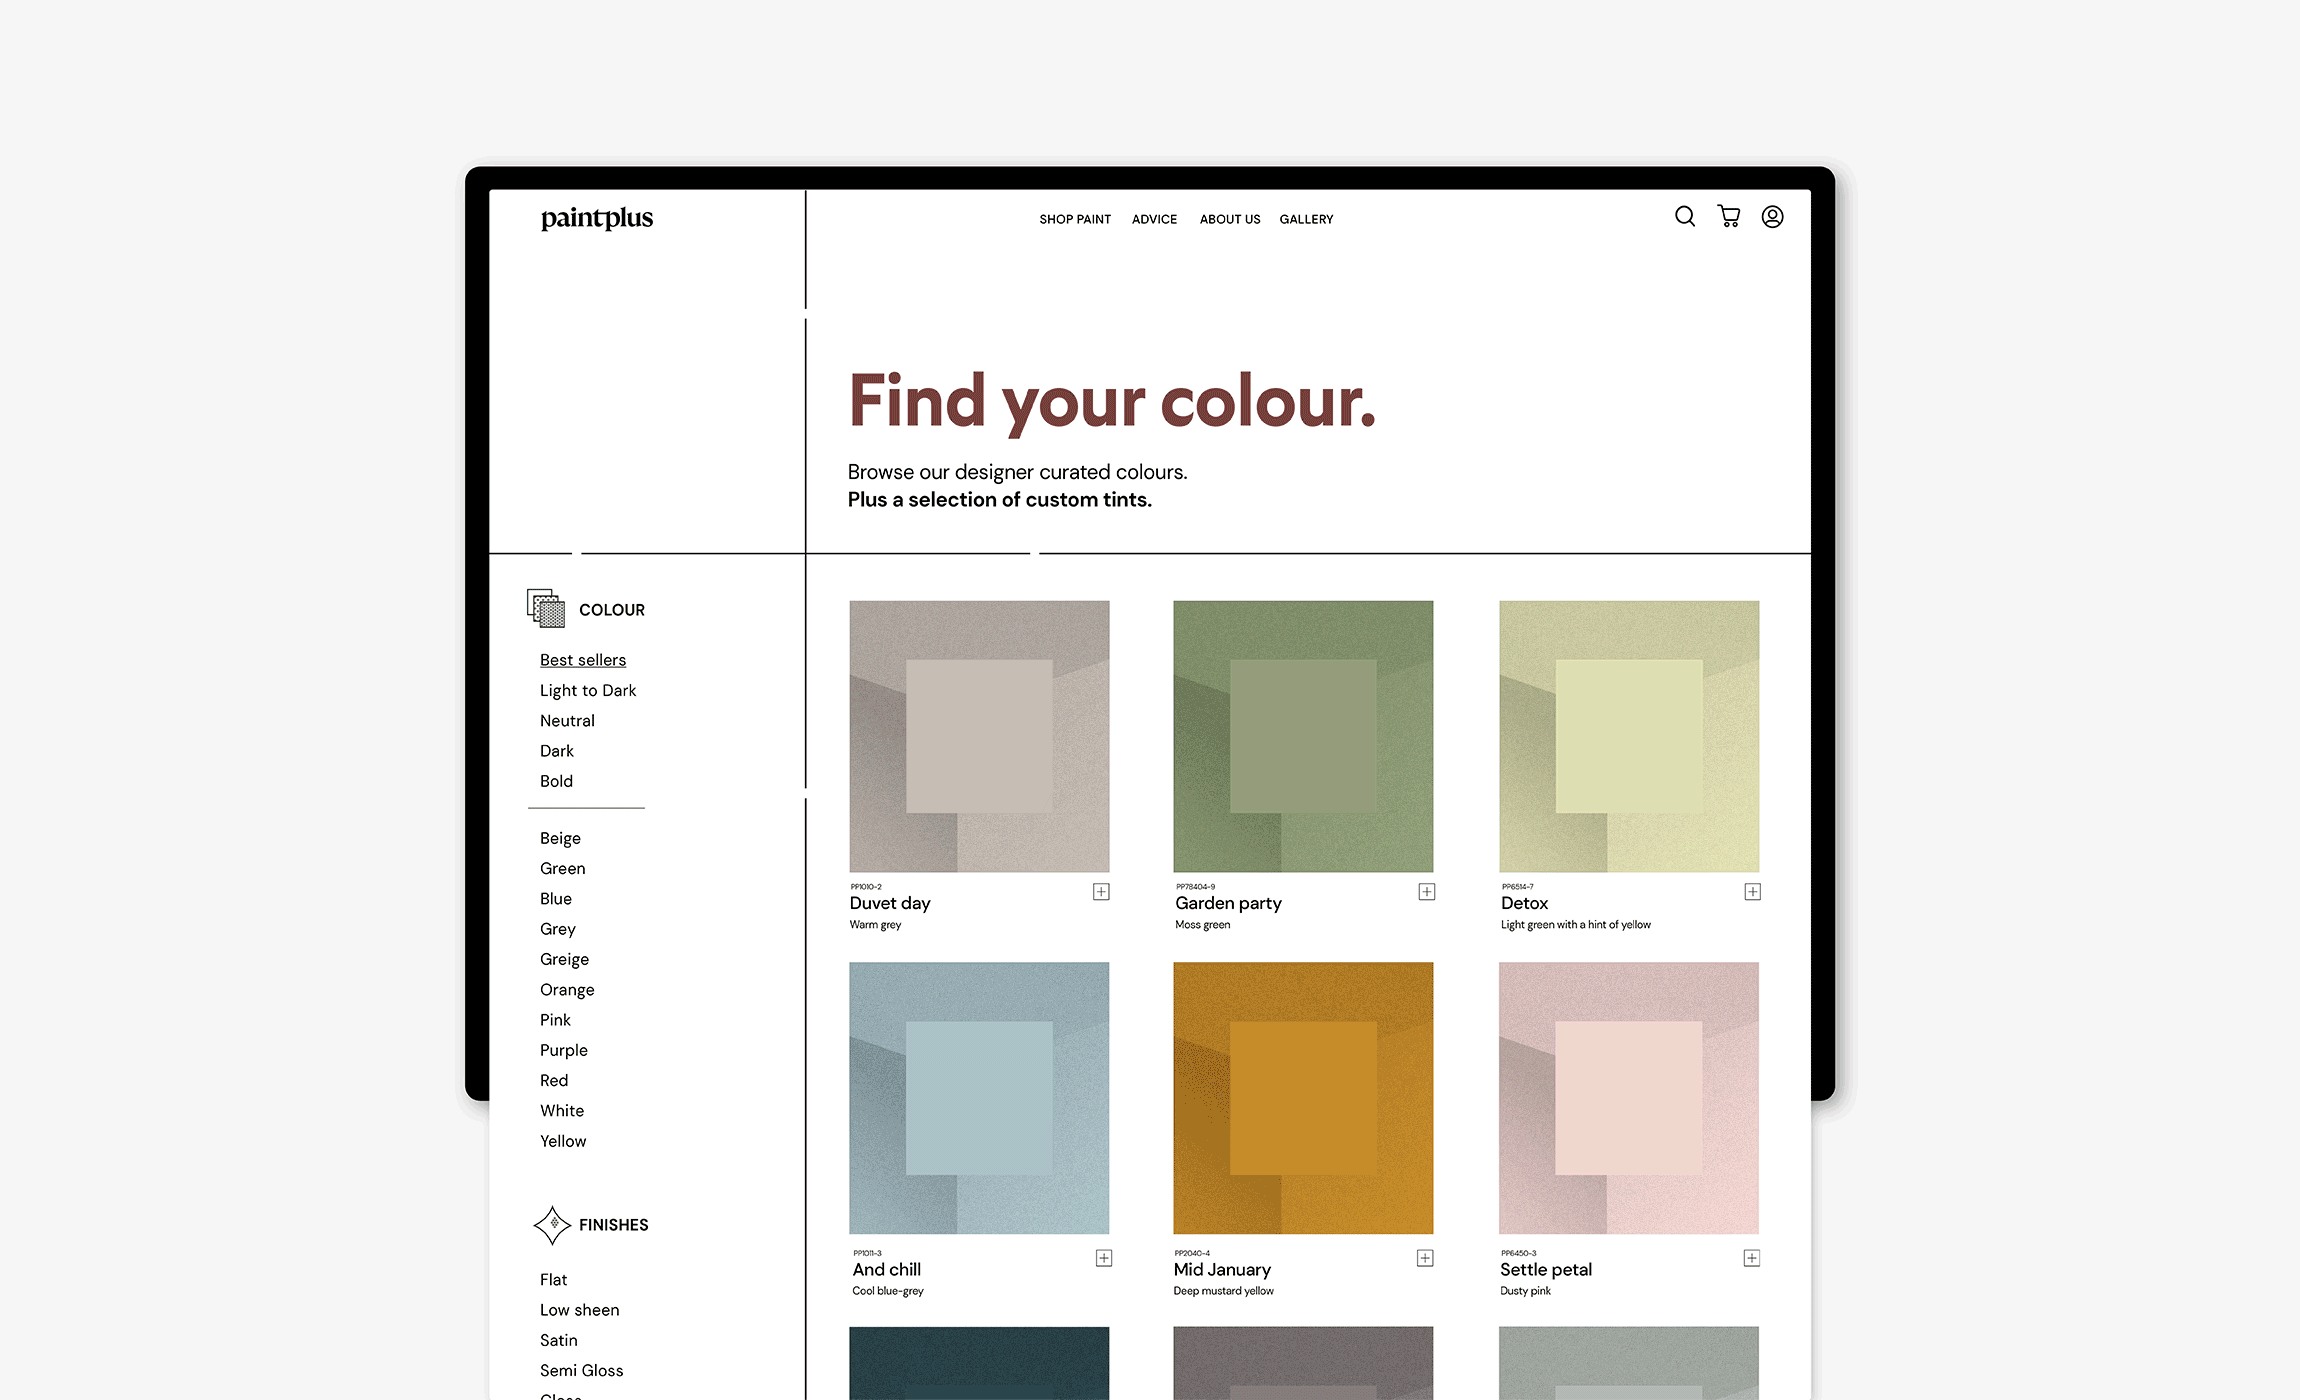2300x1400 pixels.
Task: Open the user account icon
Action: coord(1772,217)
